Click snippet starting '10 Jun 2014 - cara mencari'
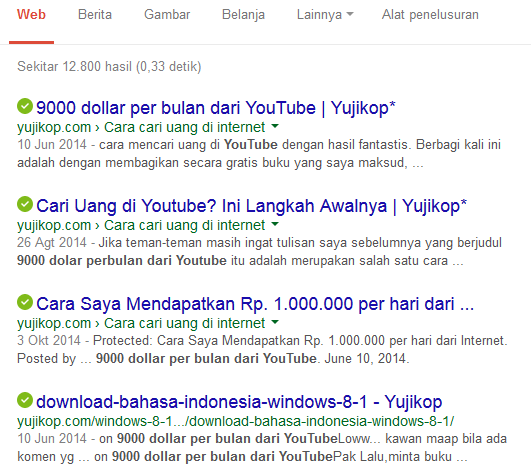This screenshot has height=476, width=531. tap(259, 154)
